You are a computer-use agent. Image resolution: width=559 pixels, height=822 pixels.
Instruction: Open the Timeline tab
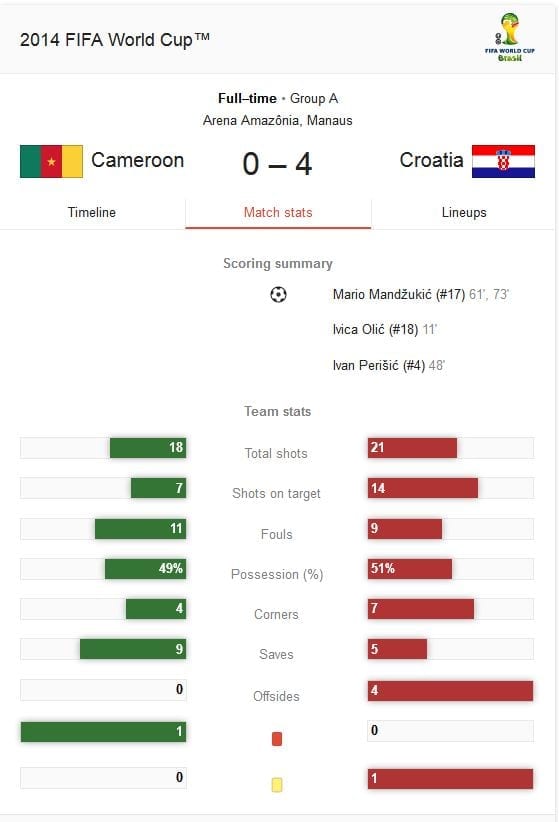[92, 212]
